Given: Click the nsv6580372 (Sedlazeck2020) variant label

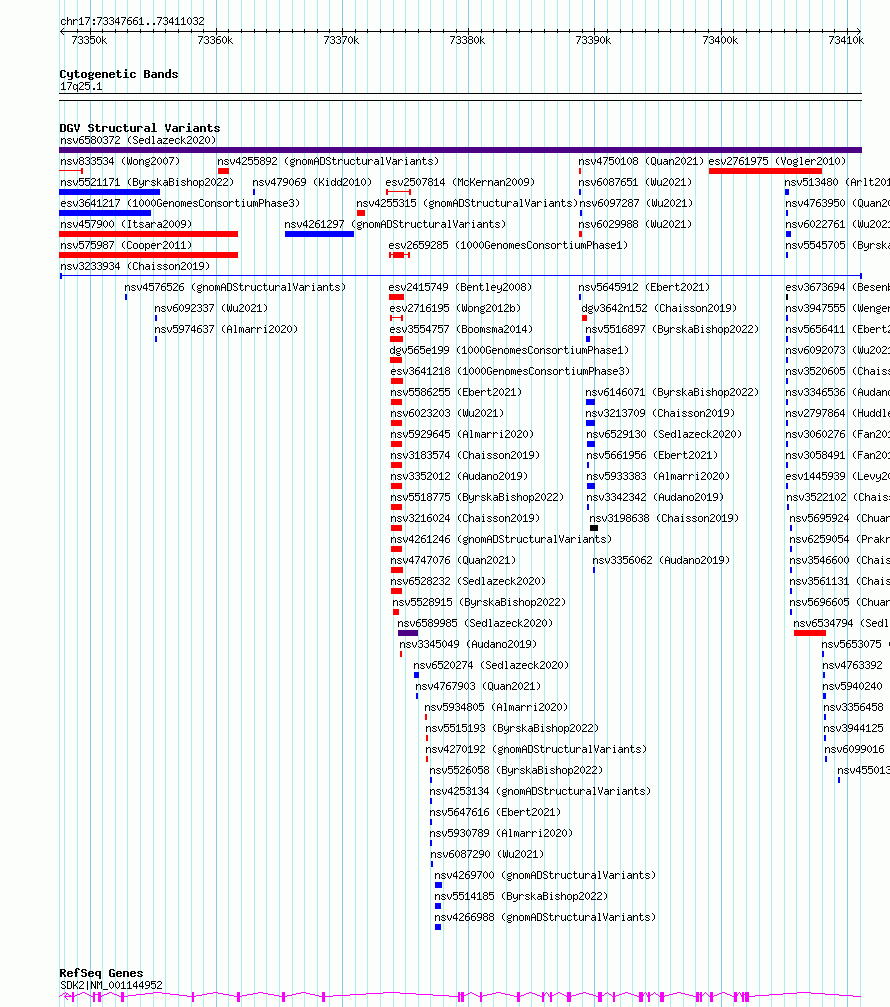Looking at the screenshot, I should [x=137, y=140].
